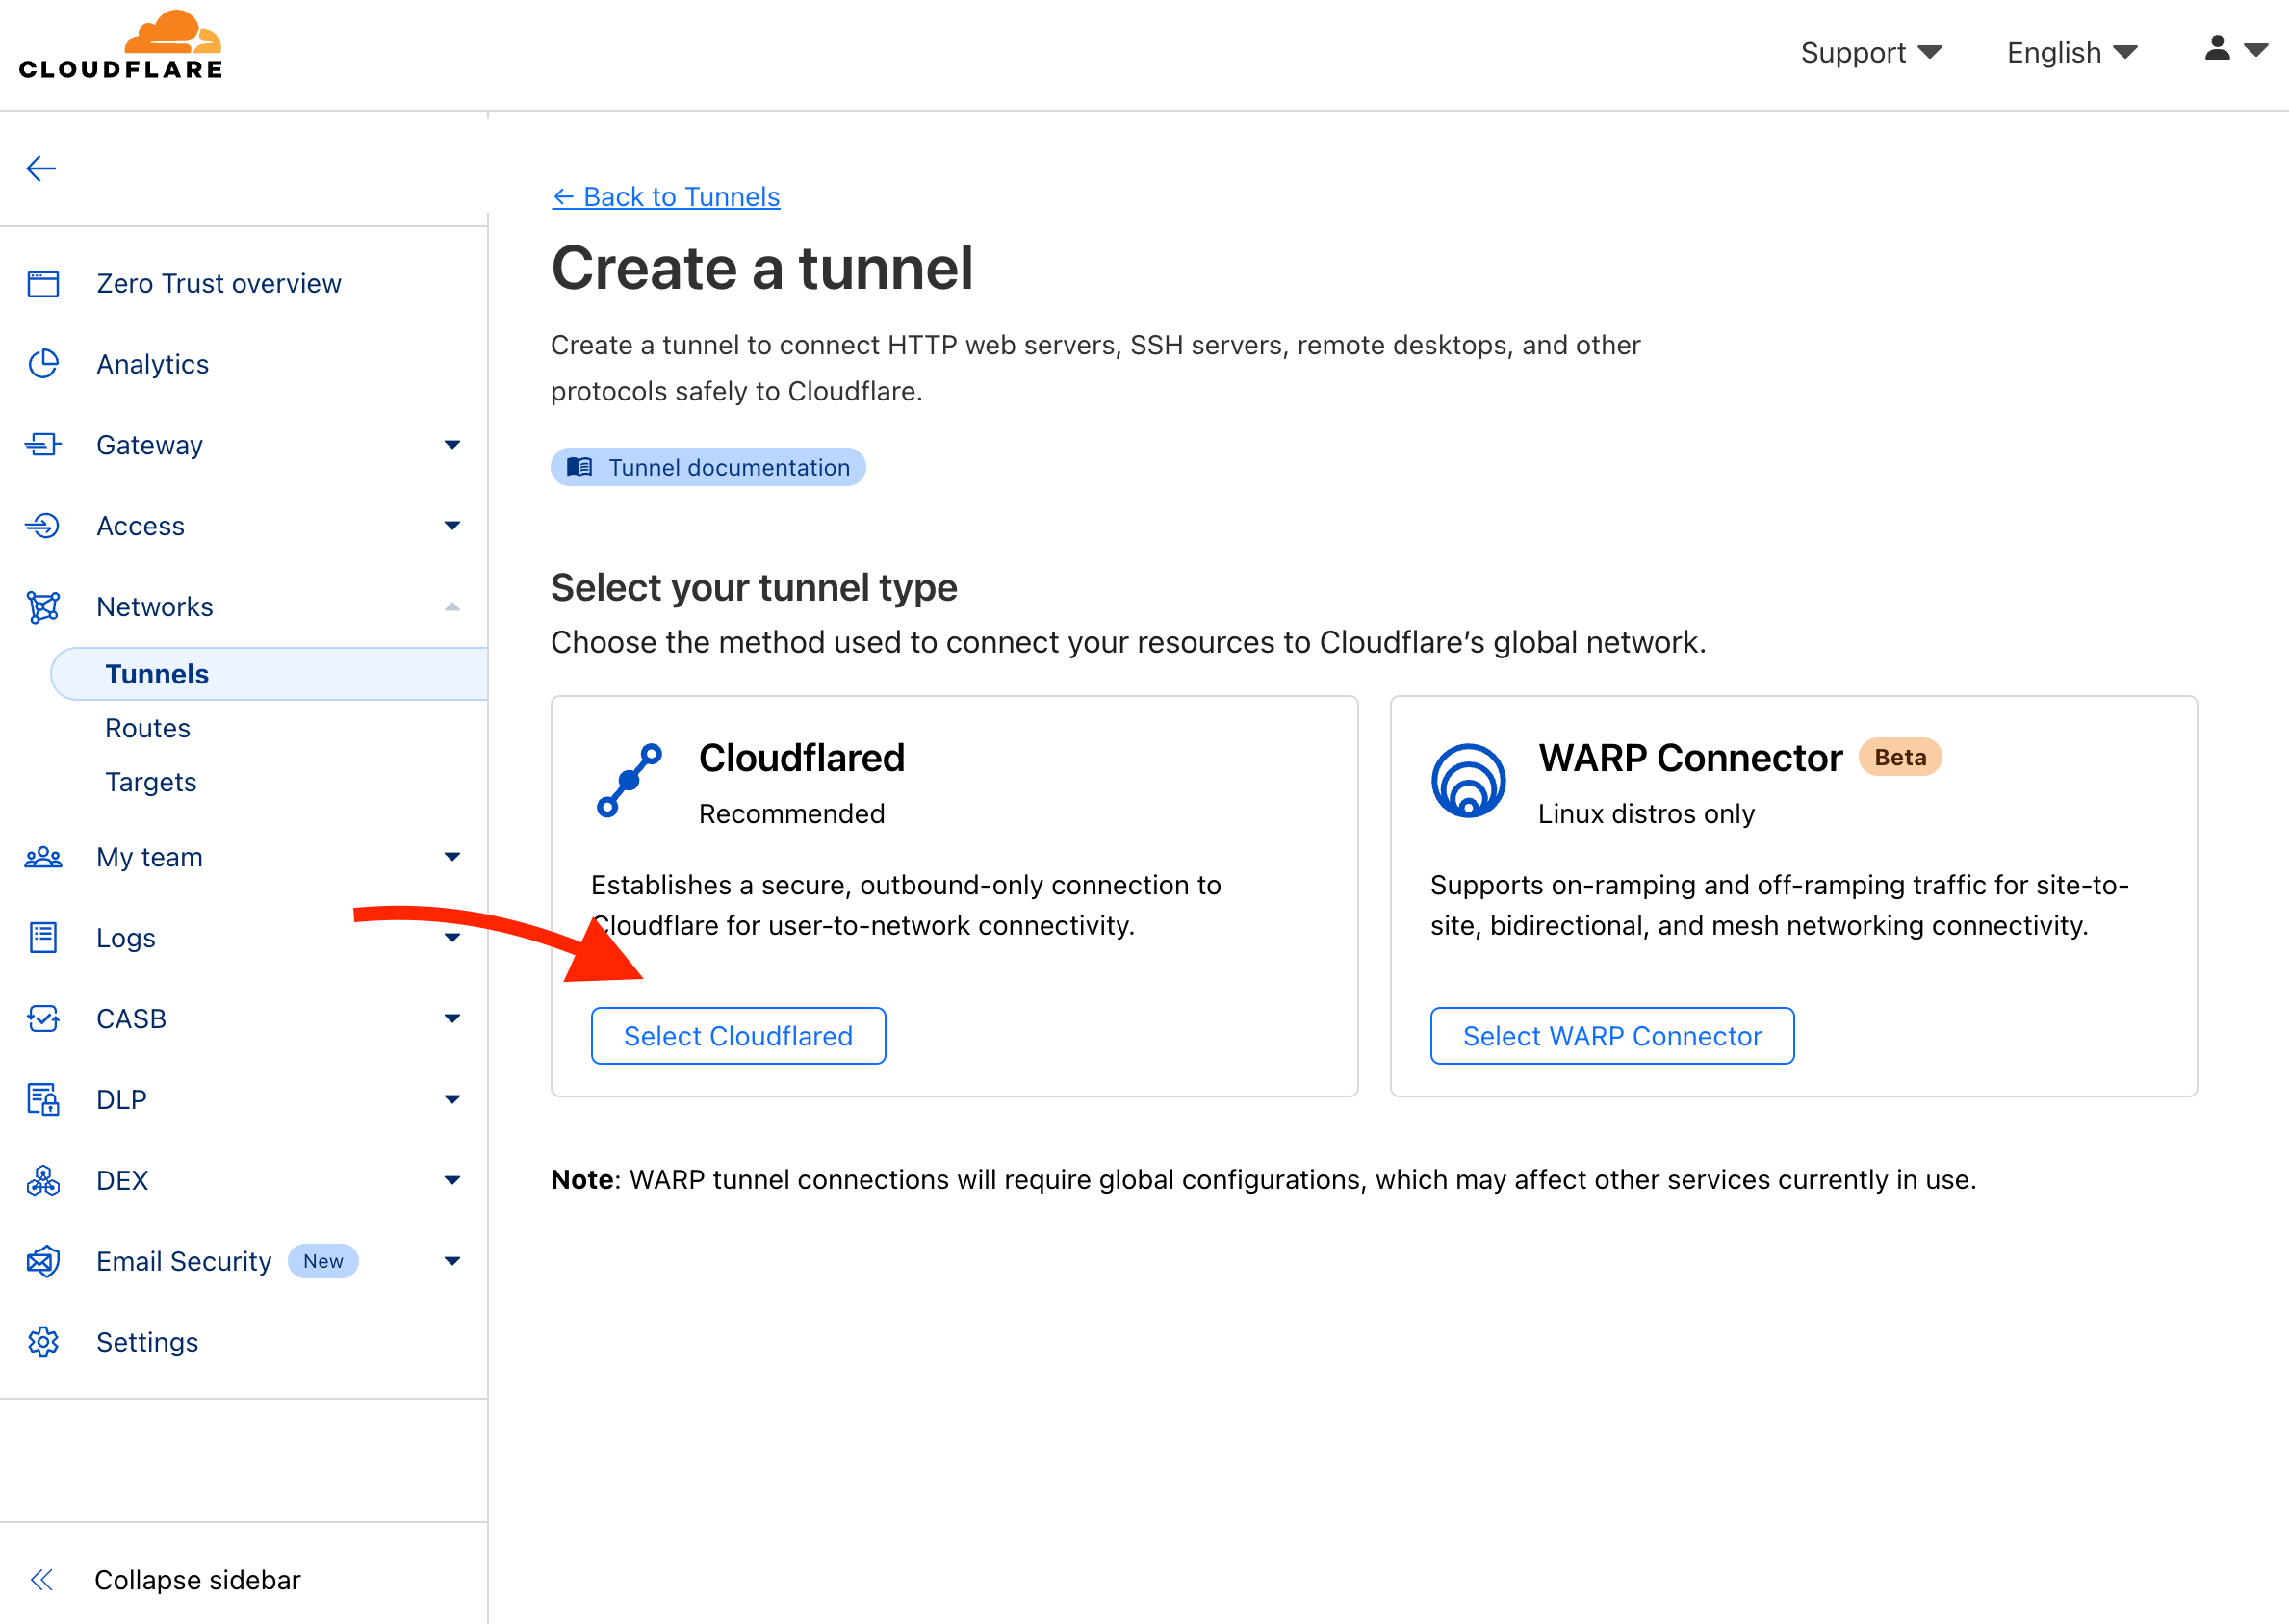Expand the Access menu arrow

452,526
